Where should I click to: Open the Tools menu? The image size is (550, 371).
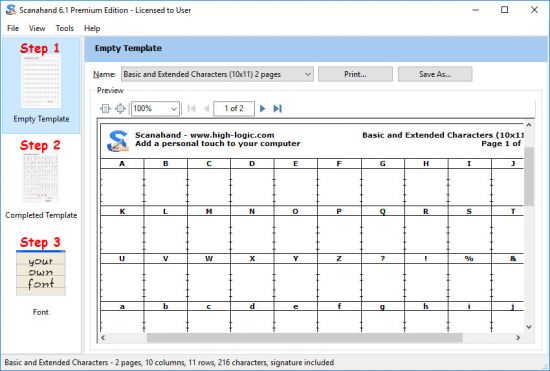65,28
